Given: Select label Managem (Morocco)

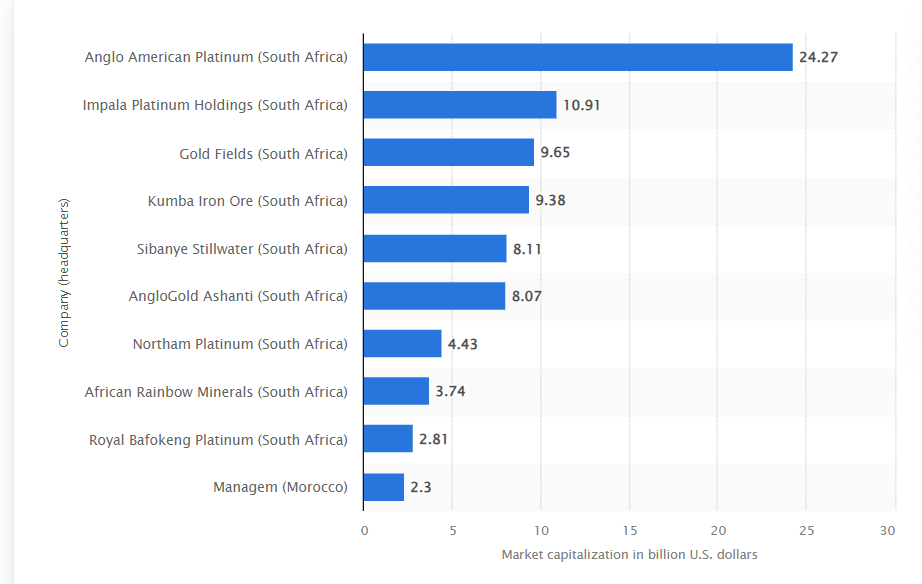Looking at the screenshot, I should 280,487.
